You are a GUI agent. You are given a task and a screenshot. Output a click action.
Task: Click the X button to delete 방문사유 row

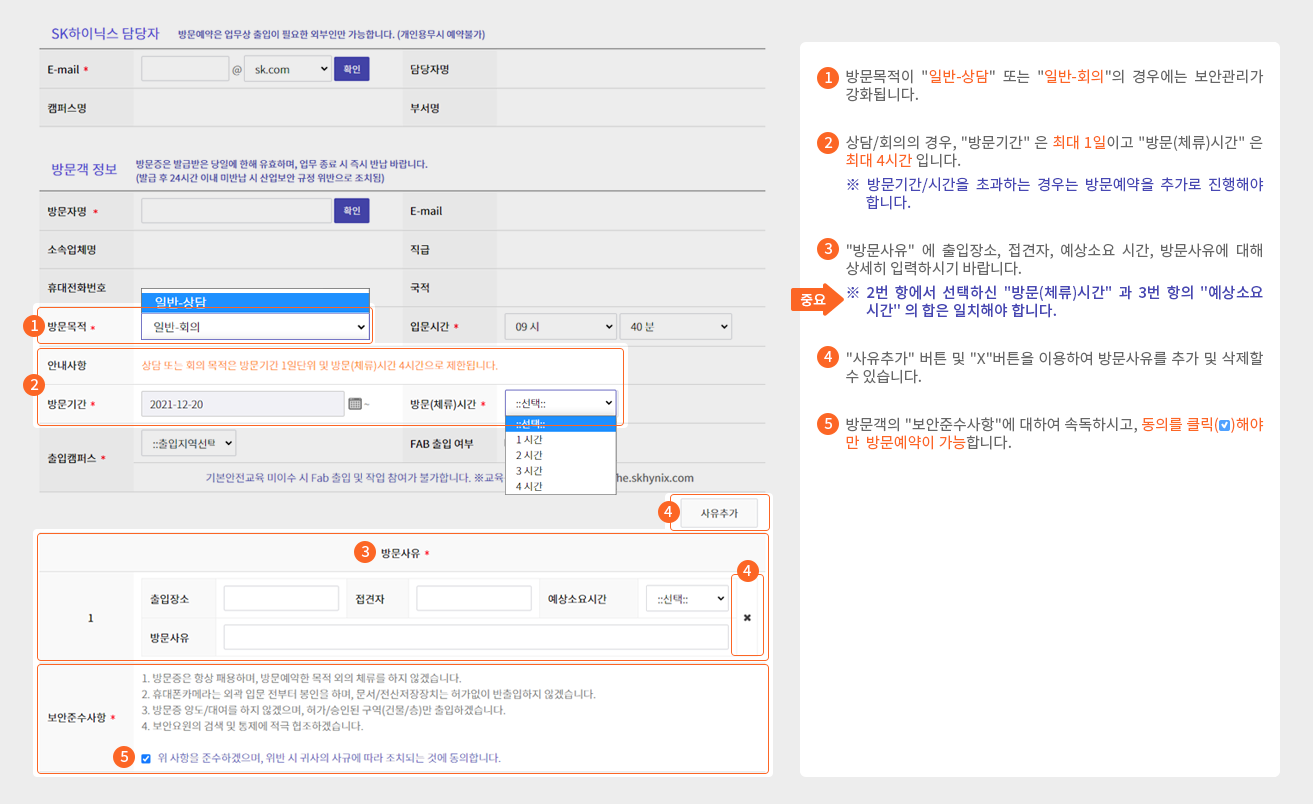[746, 618]
